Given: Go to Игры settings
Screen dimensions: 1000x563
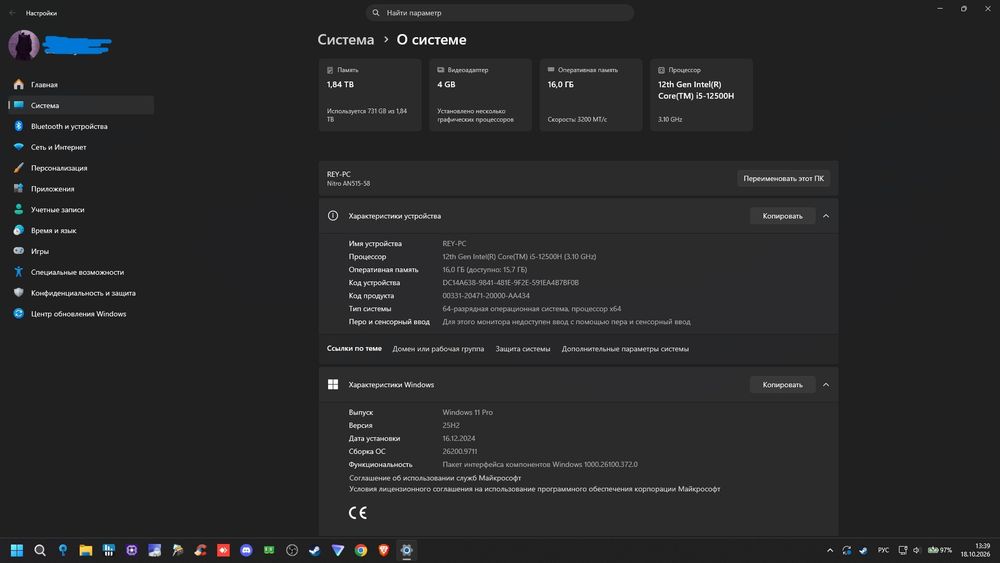Looking at the screenshot, I should pos(81,251).
